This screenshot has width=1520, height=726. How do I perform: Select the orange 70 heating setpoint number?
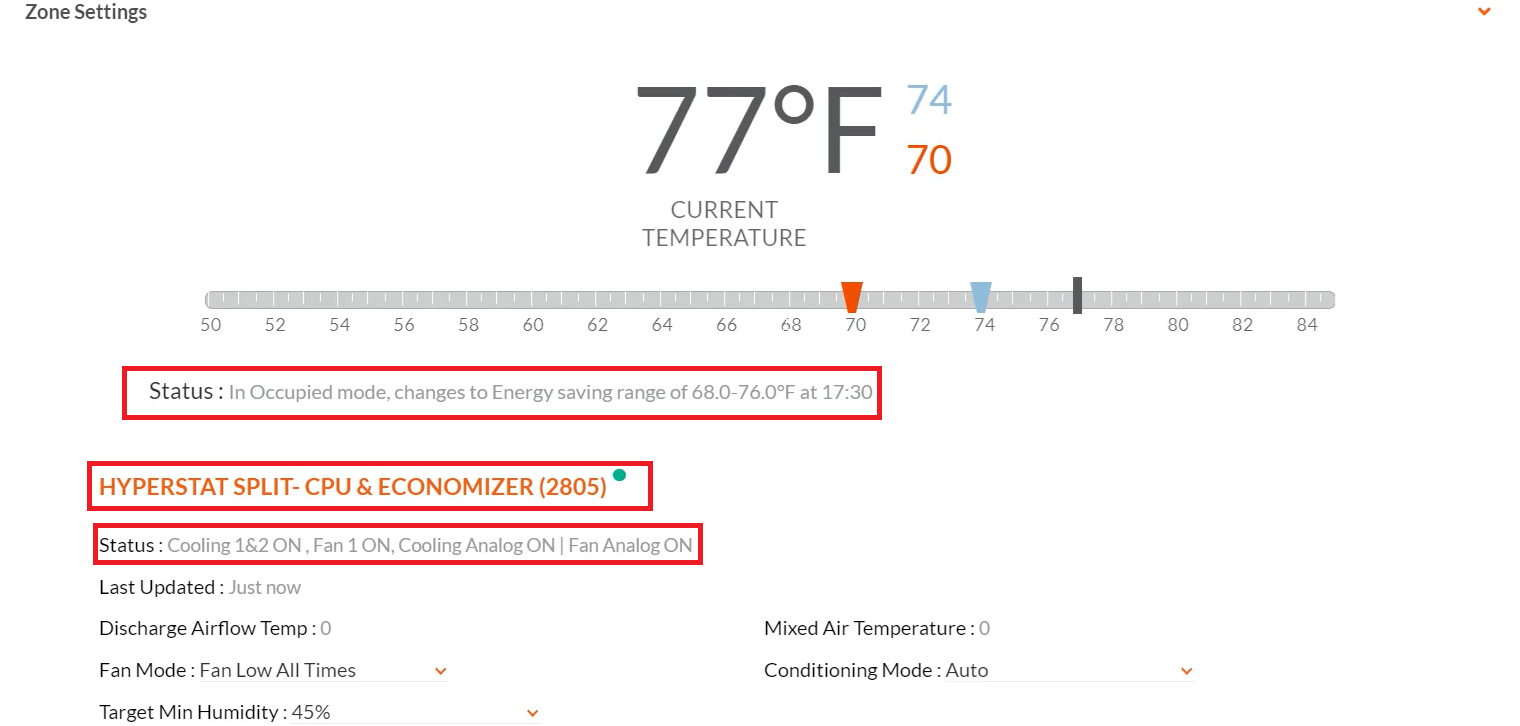928,160
